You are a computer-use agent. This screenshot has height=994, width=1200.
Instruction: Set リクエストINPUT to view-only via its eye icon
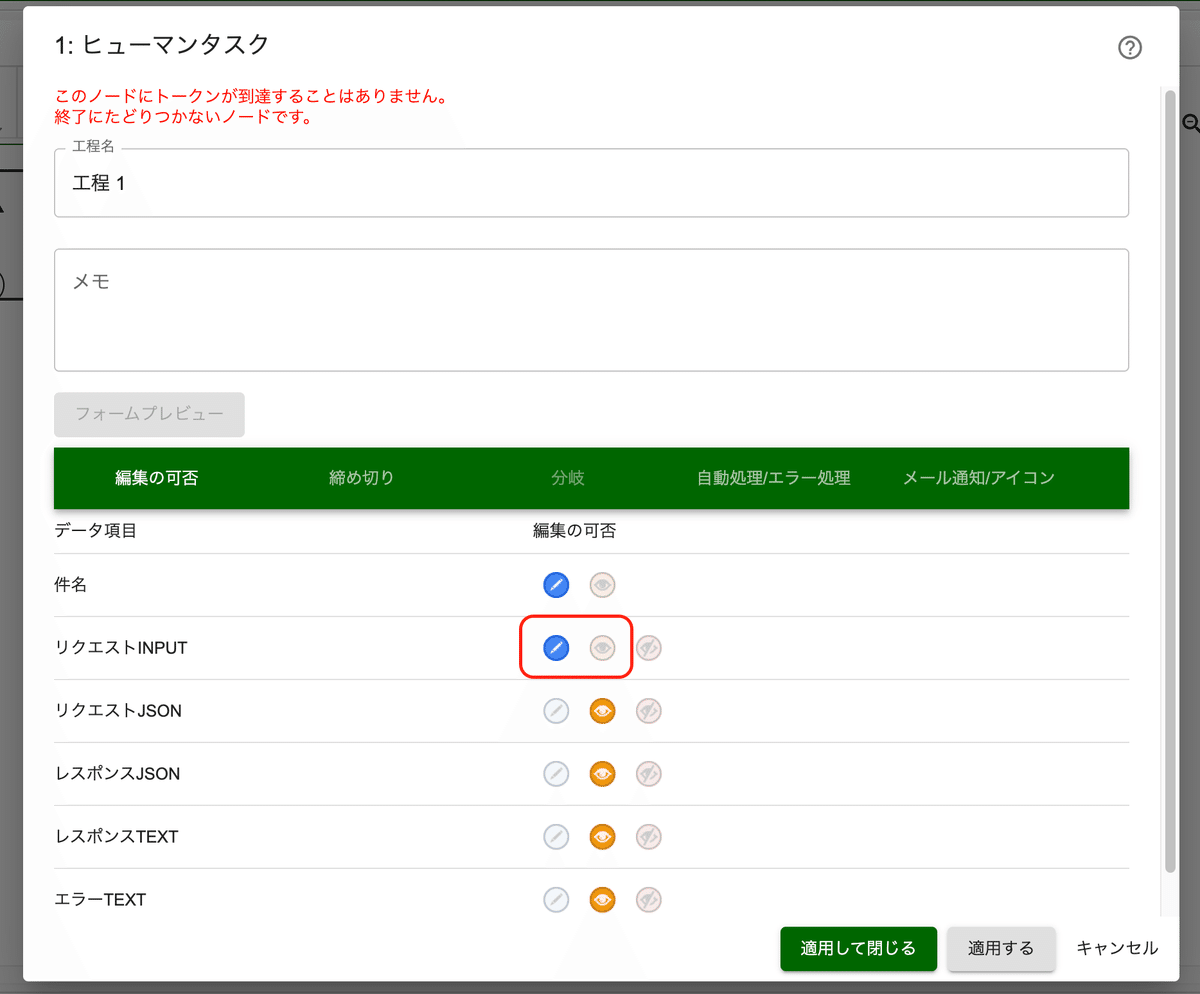[x=602, y=648]
